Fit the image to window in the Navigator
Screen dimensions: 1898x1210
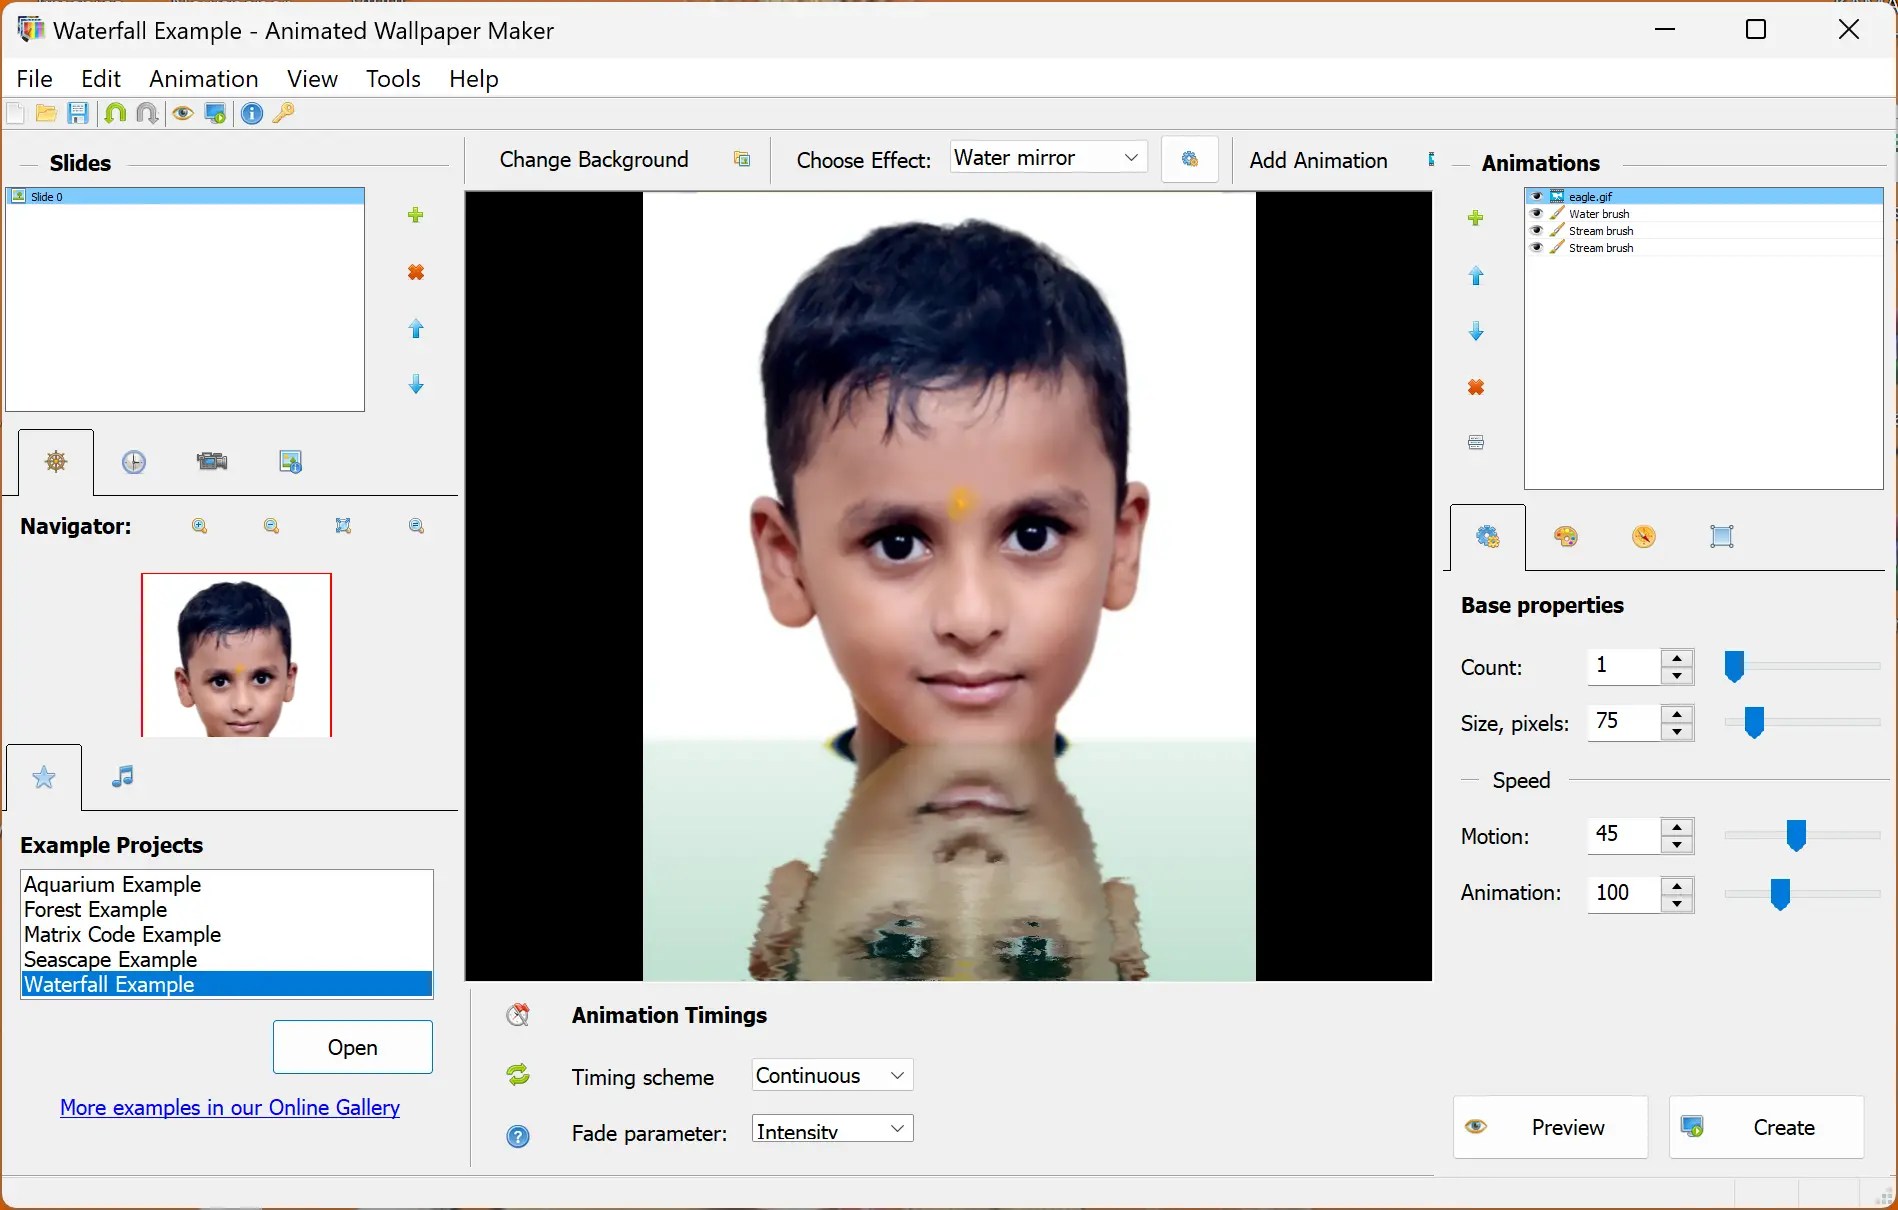[x=343, y=526]
